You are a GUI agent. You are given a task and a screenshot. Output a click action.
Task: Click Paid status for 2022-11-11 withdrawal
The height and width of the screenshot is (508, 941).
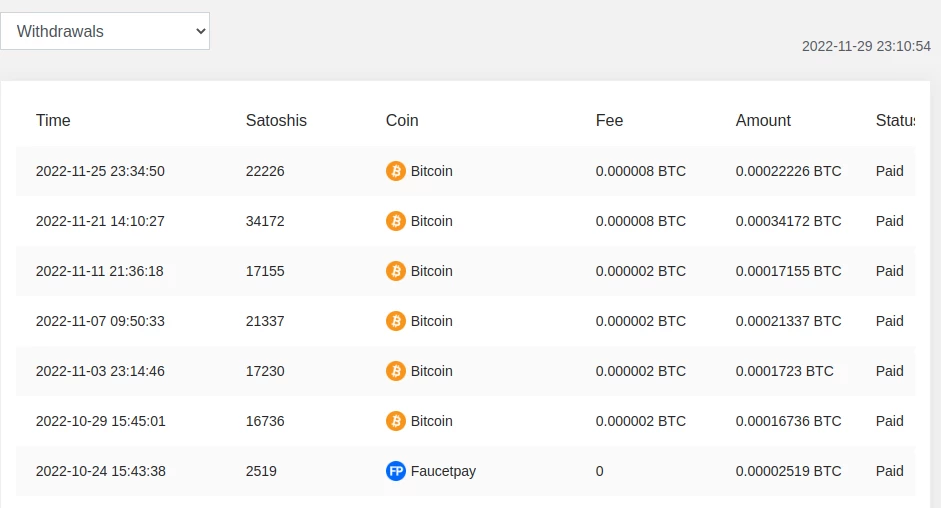[889, 271]
